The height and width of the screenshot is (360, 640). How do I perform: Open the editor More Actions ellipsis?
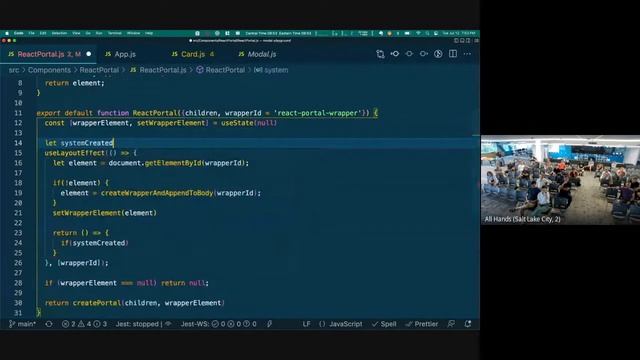click(x=467, y=54)
